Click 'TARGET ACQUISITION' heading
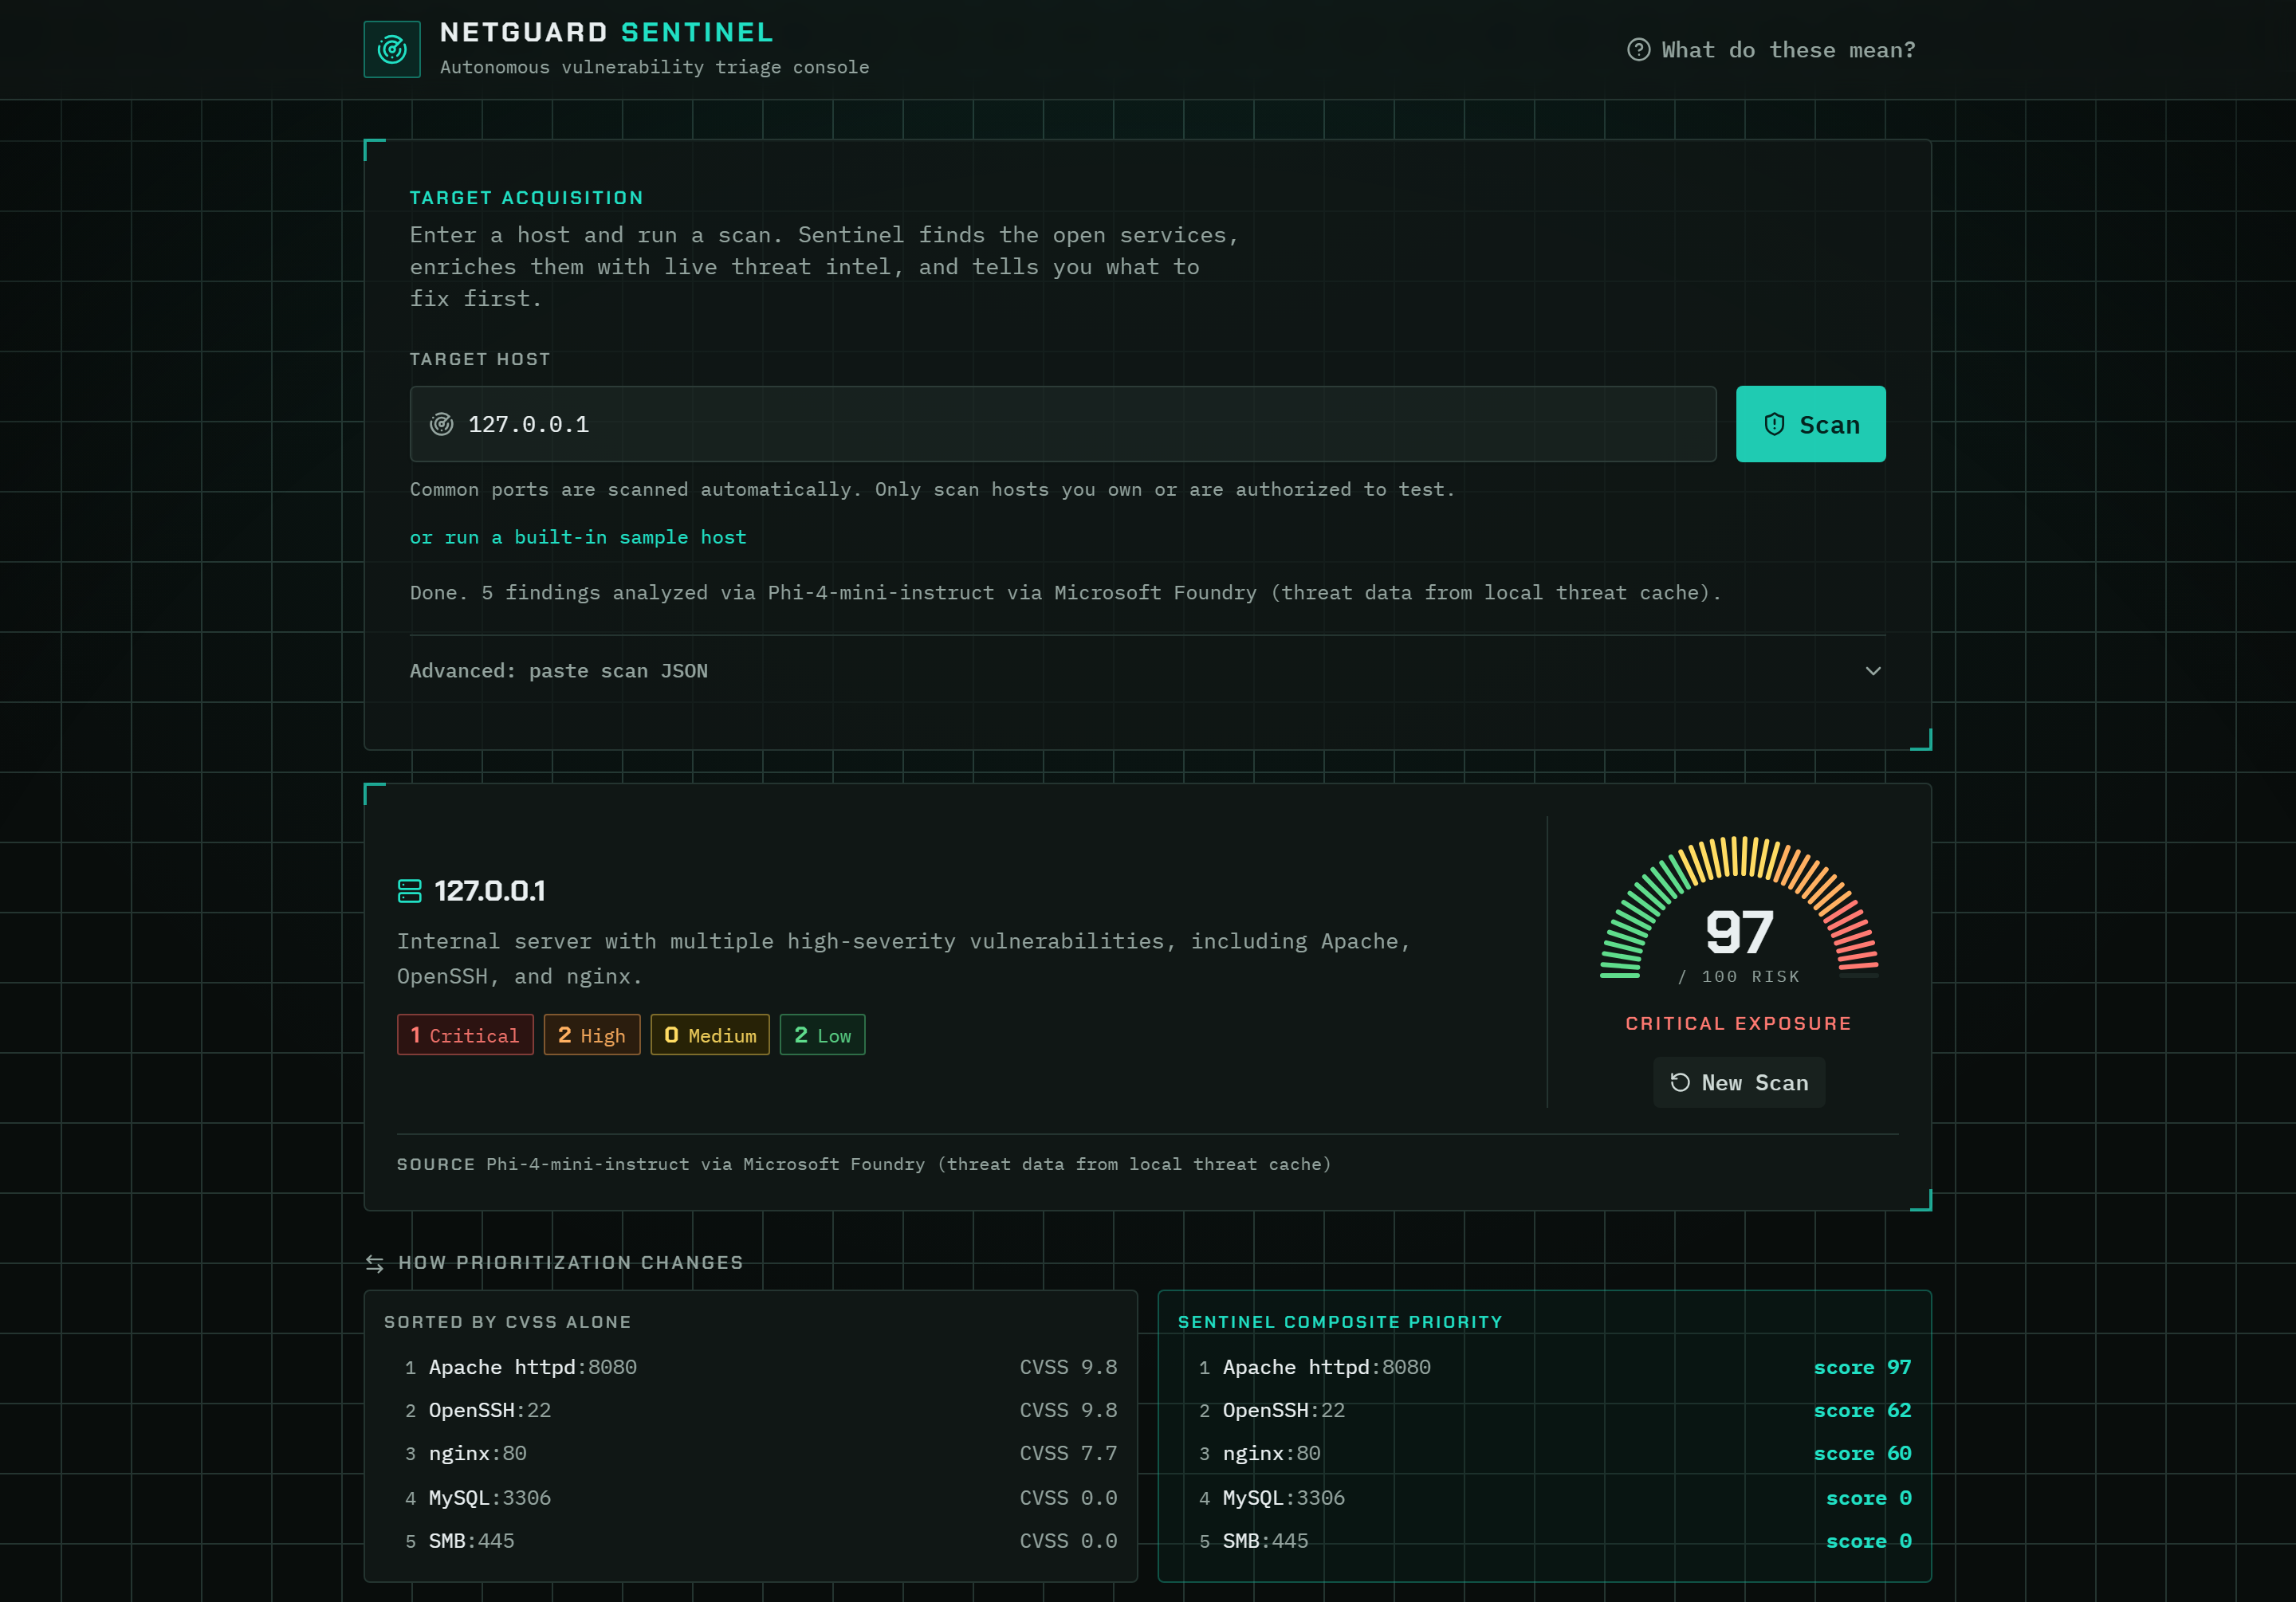Image resolution: width=2296 pixels, height=1602 pixels. (527, 198)
